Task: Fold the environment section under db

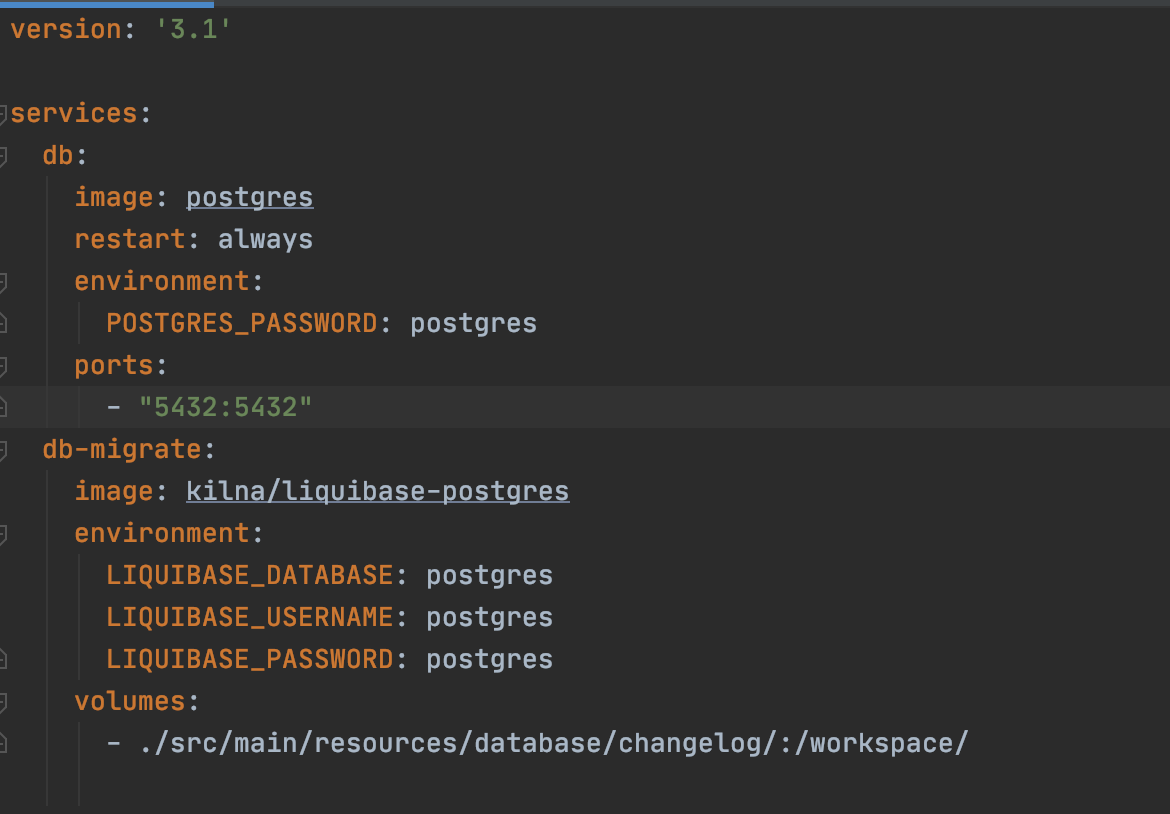Action: [3, 282]
